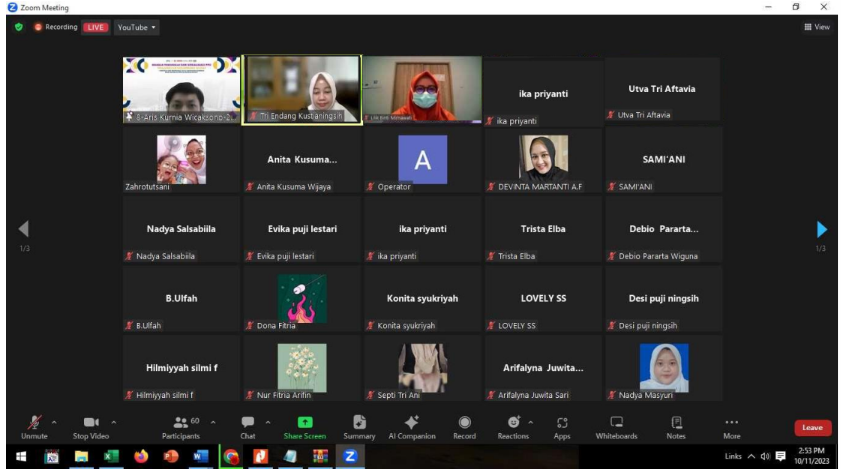Screen dimensions: 841x469
Task: Open the Chat panel
Action: pos(247,427)
